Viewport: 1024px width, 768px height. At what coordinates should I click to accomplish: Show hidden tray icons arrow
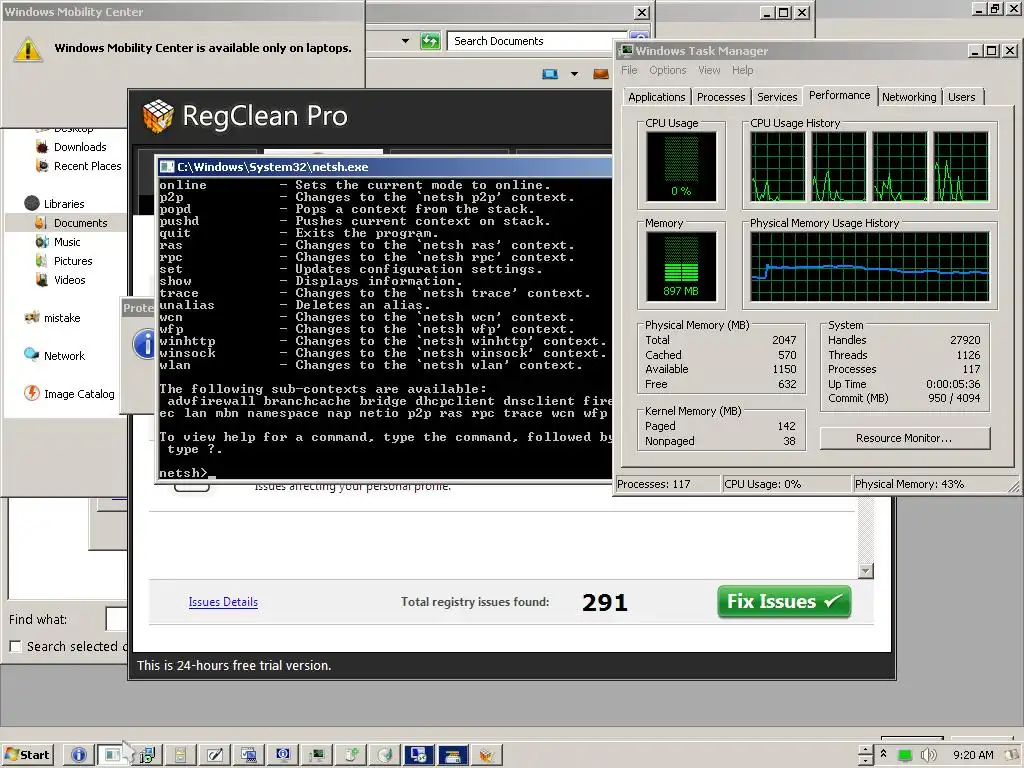click(884, 754)
